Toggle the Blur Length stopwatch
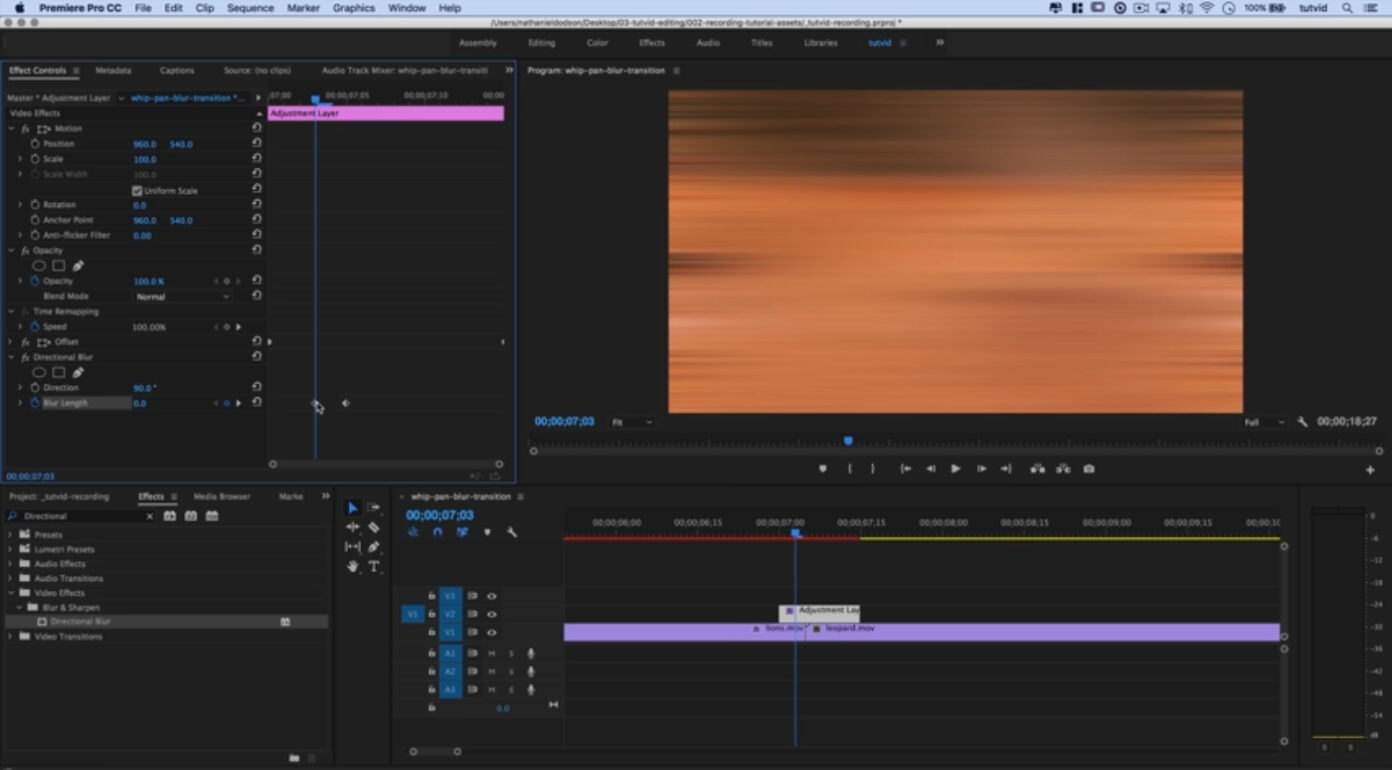 (35, 402)
